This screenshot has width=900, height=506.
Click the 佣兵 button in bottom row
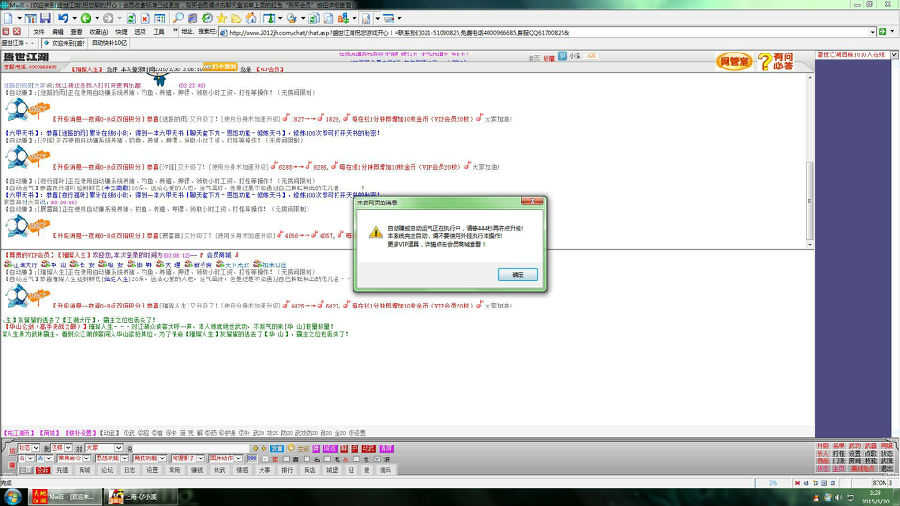point(385,470)
